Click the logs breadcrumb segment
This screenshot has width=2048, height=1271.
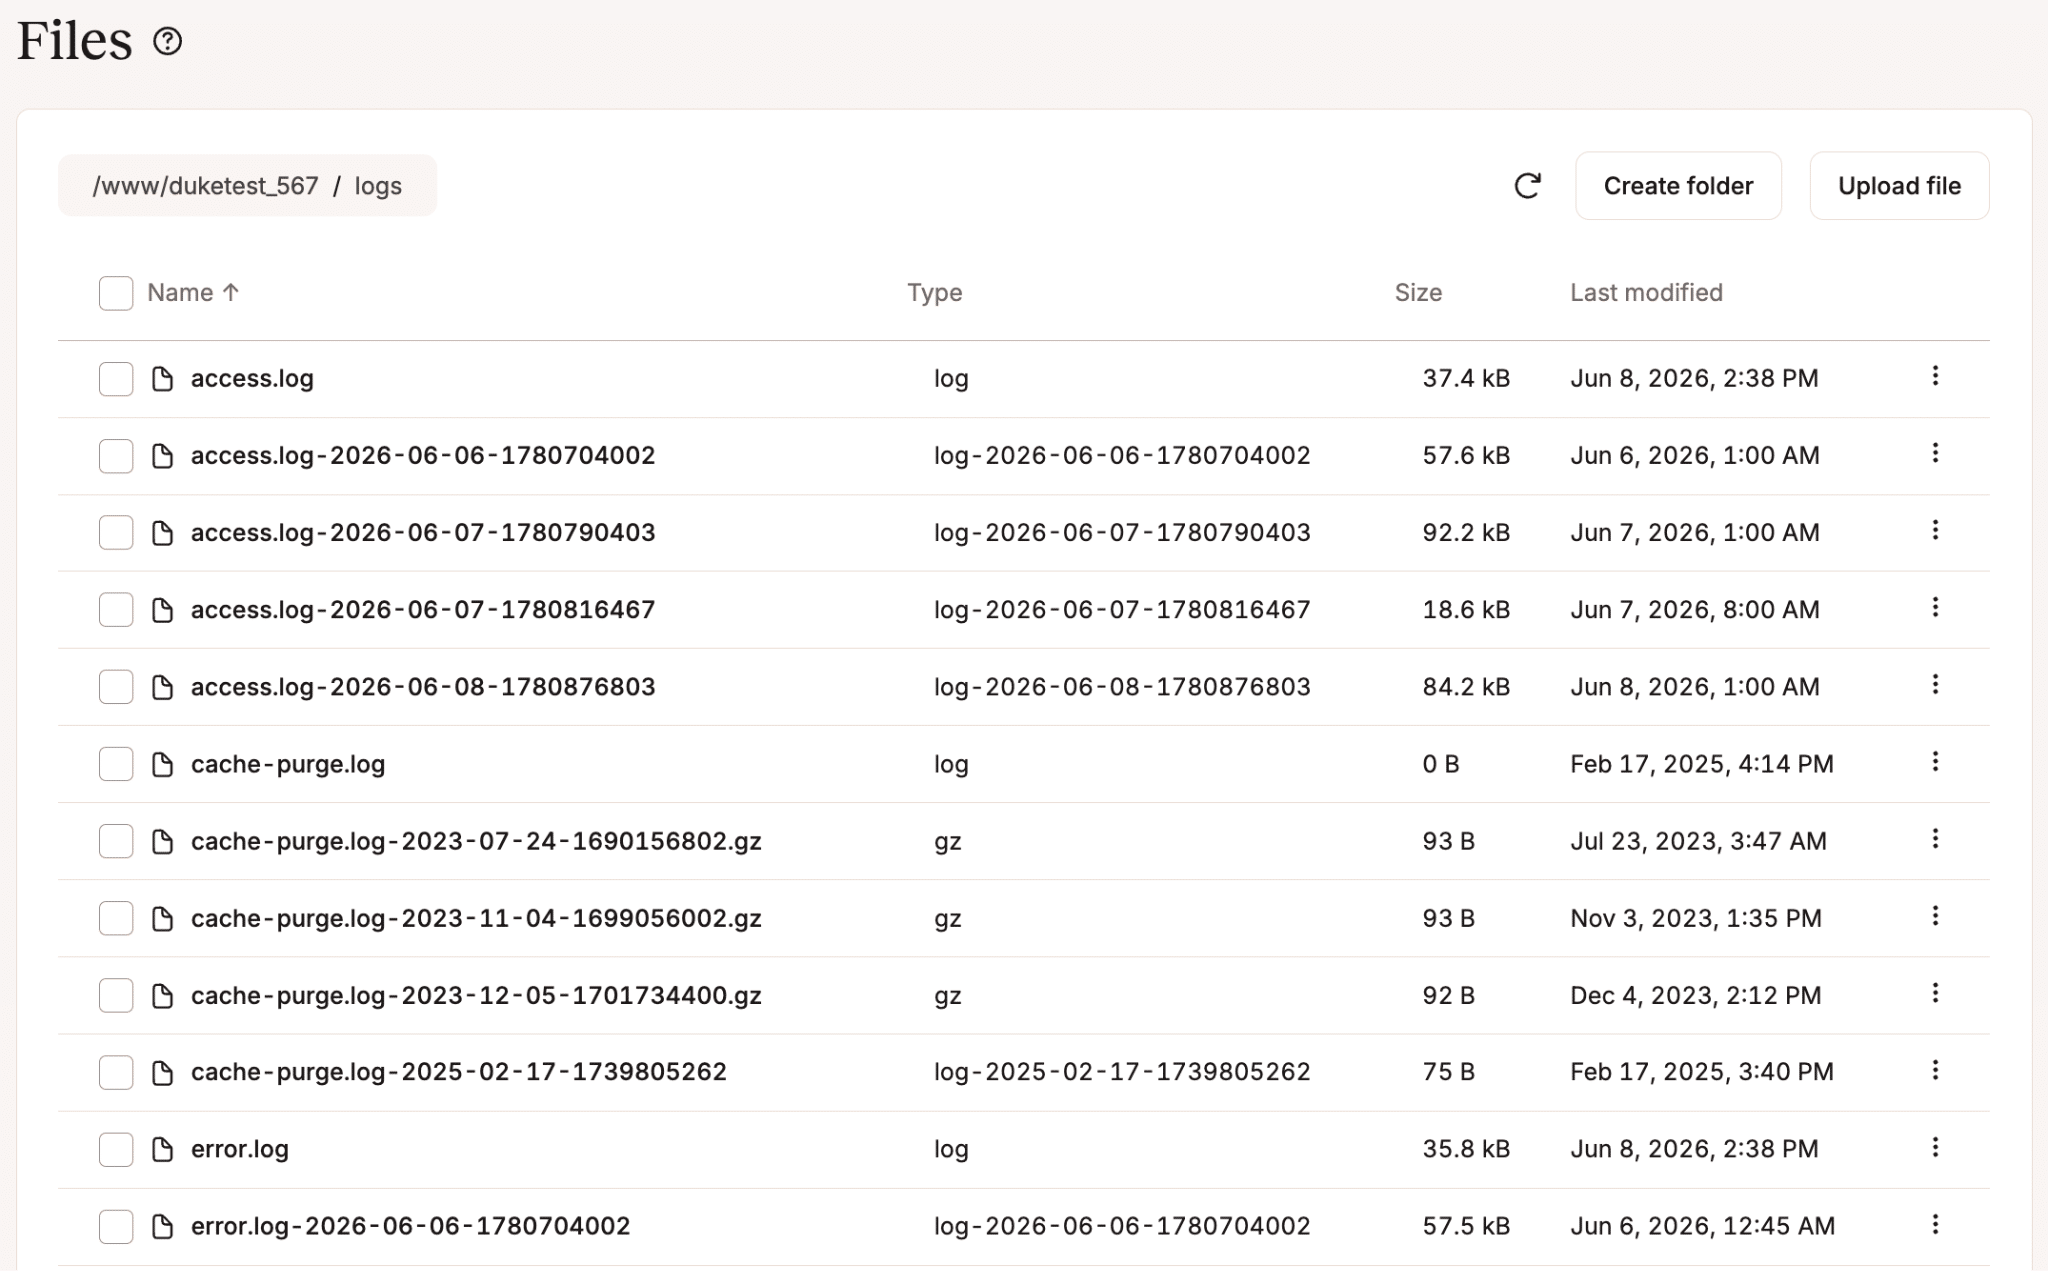(x=378, y=187)
